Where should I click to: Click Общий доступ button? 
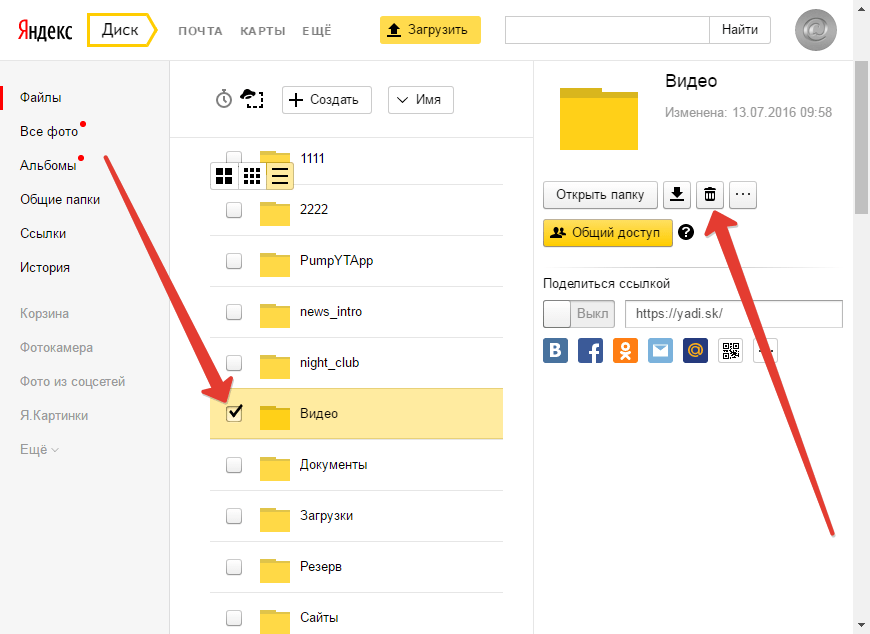[x=608, y=233]
